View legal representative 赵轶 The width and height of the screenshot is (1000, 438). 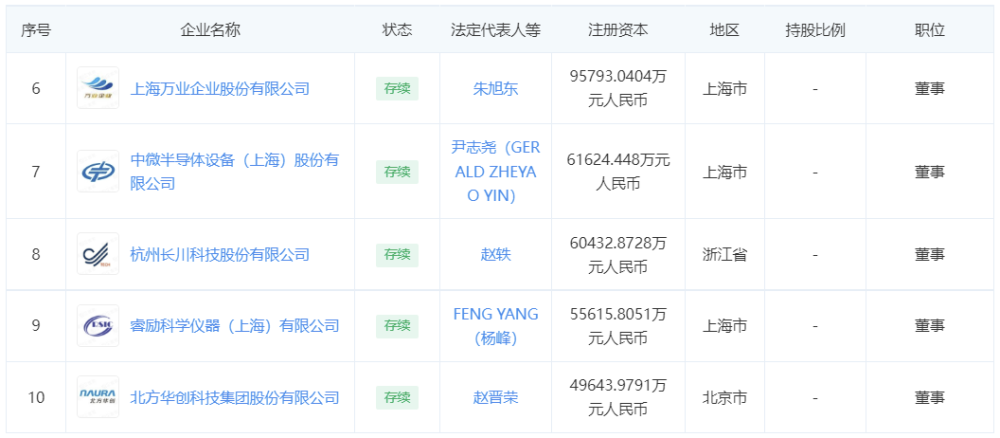496,255
